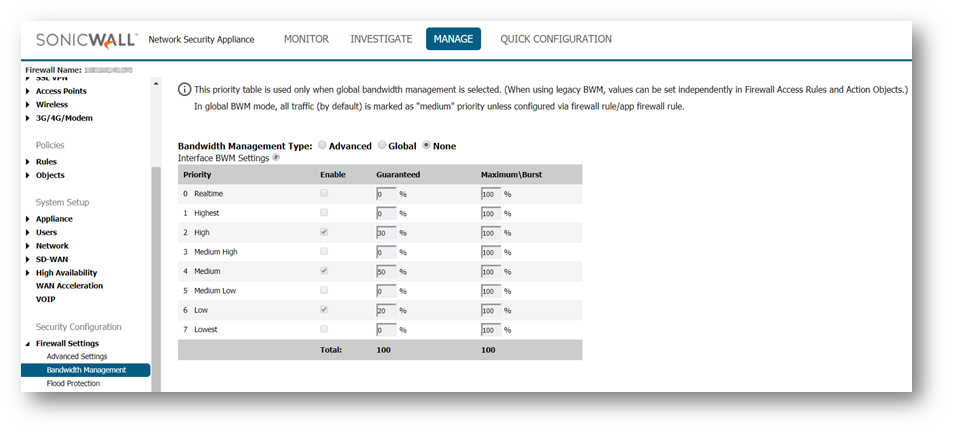
Task: Toggle Enable checkbox for Realtime priority
Action: pyautogui.click(x=324, y=193)
